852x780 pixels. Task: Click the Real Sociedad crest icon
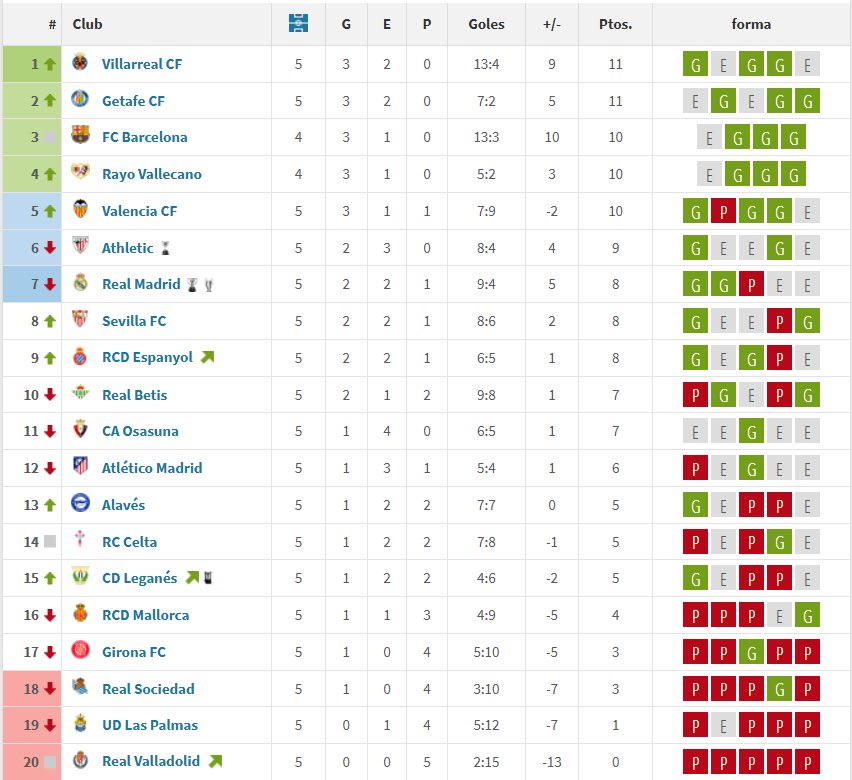pos(80,688)
